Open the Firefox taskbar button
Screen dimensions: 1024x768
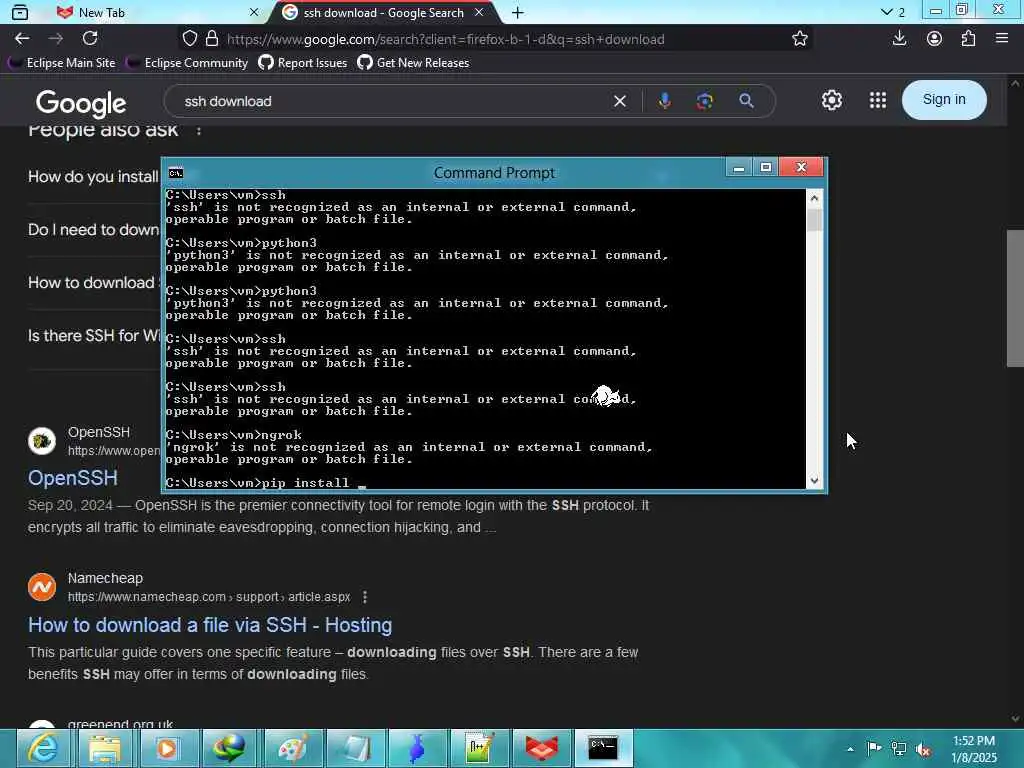tap(542, 748)
